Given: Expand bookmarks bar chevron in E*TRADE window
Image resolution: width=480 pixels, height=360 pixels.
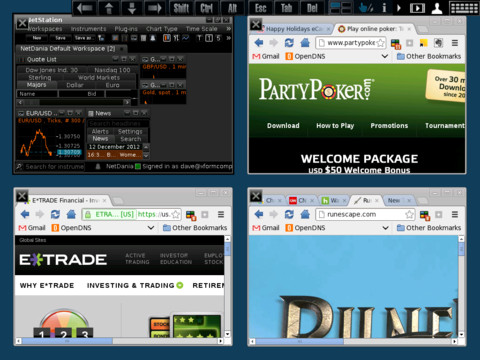Looking at the screenshot, I should click(151, 228).
